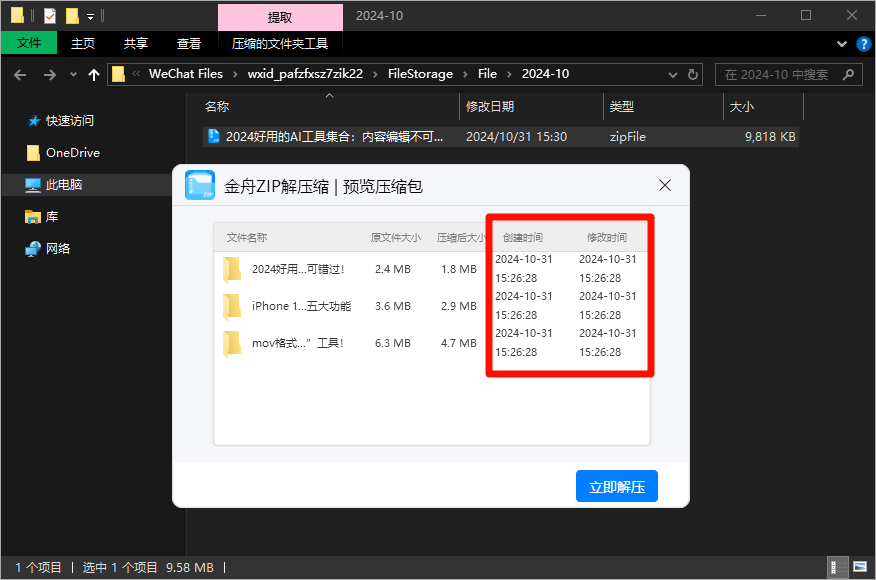876x580 pixels.
Task: Click the zip file's blue icon
Action: pyautogui.click(x=213, y=136)
